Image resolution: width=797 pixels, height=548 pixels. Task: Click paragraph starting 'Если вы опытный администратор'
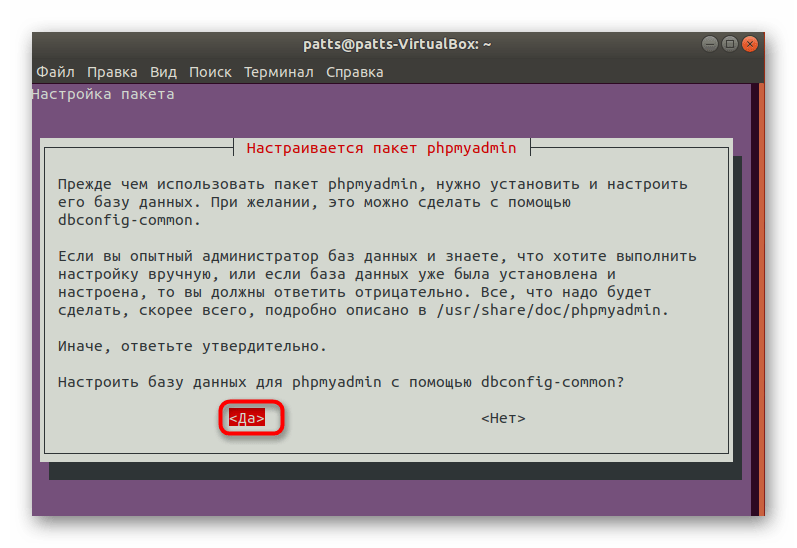click(x=377, y=283)
